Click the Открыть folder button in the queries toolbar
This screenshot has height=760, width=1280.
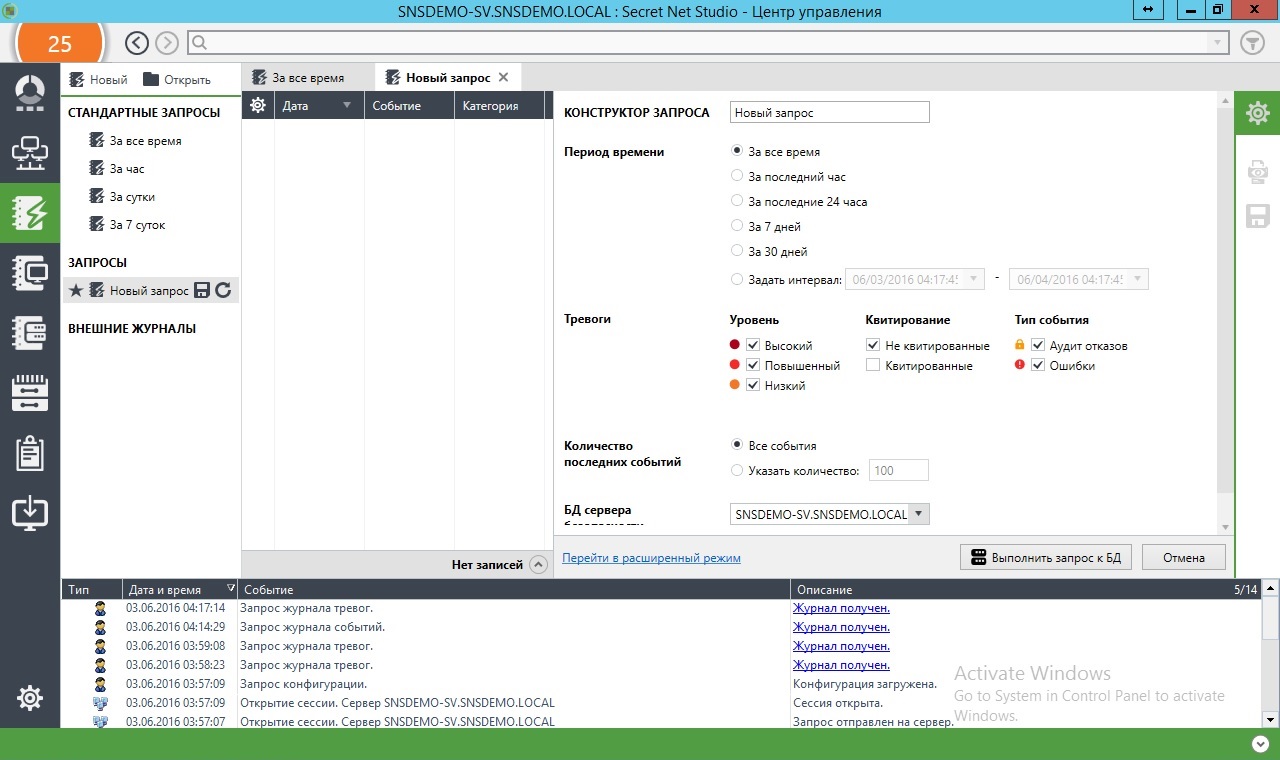click(177, 79)
